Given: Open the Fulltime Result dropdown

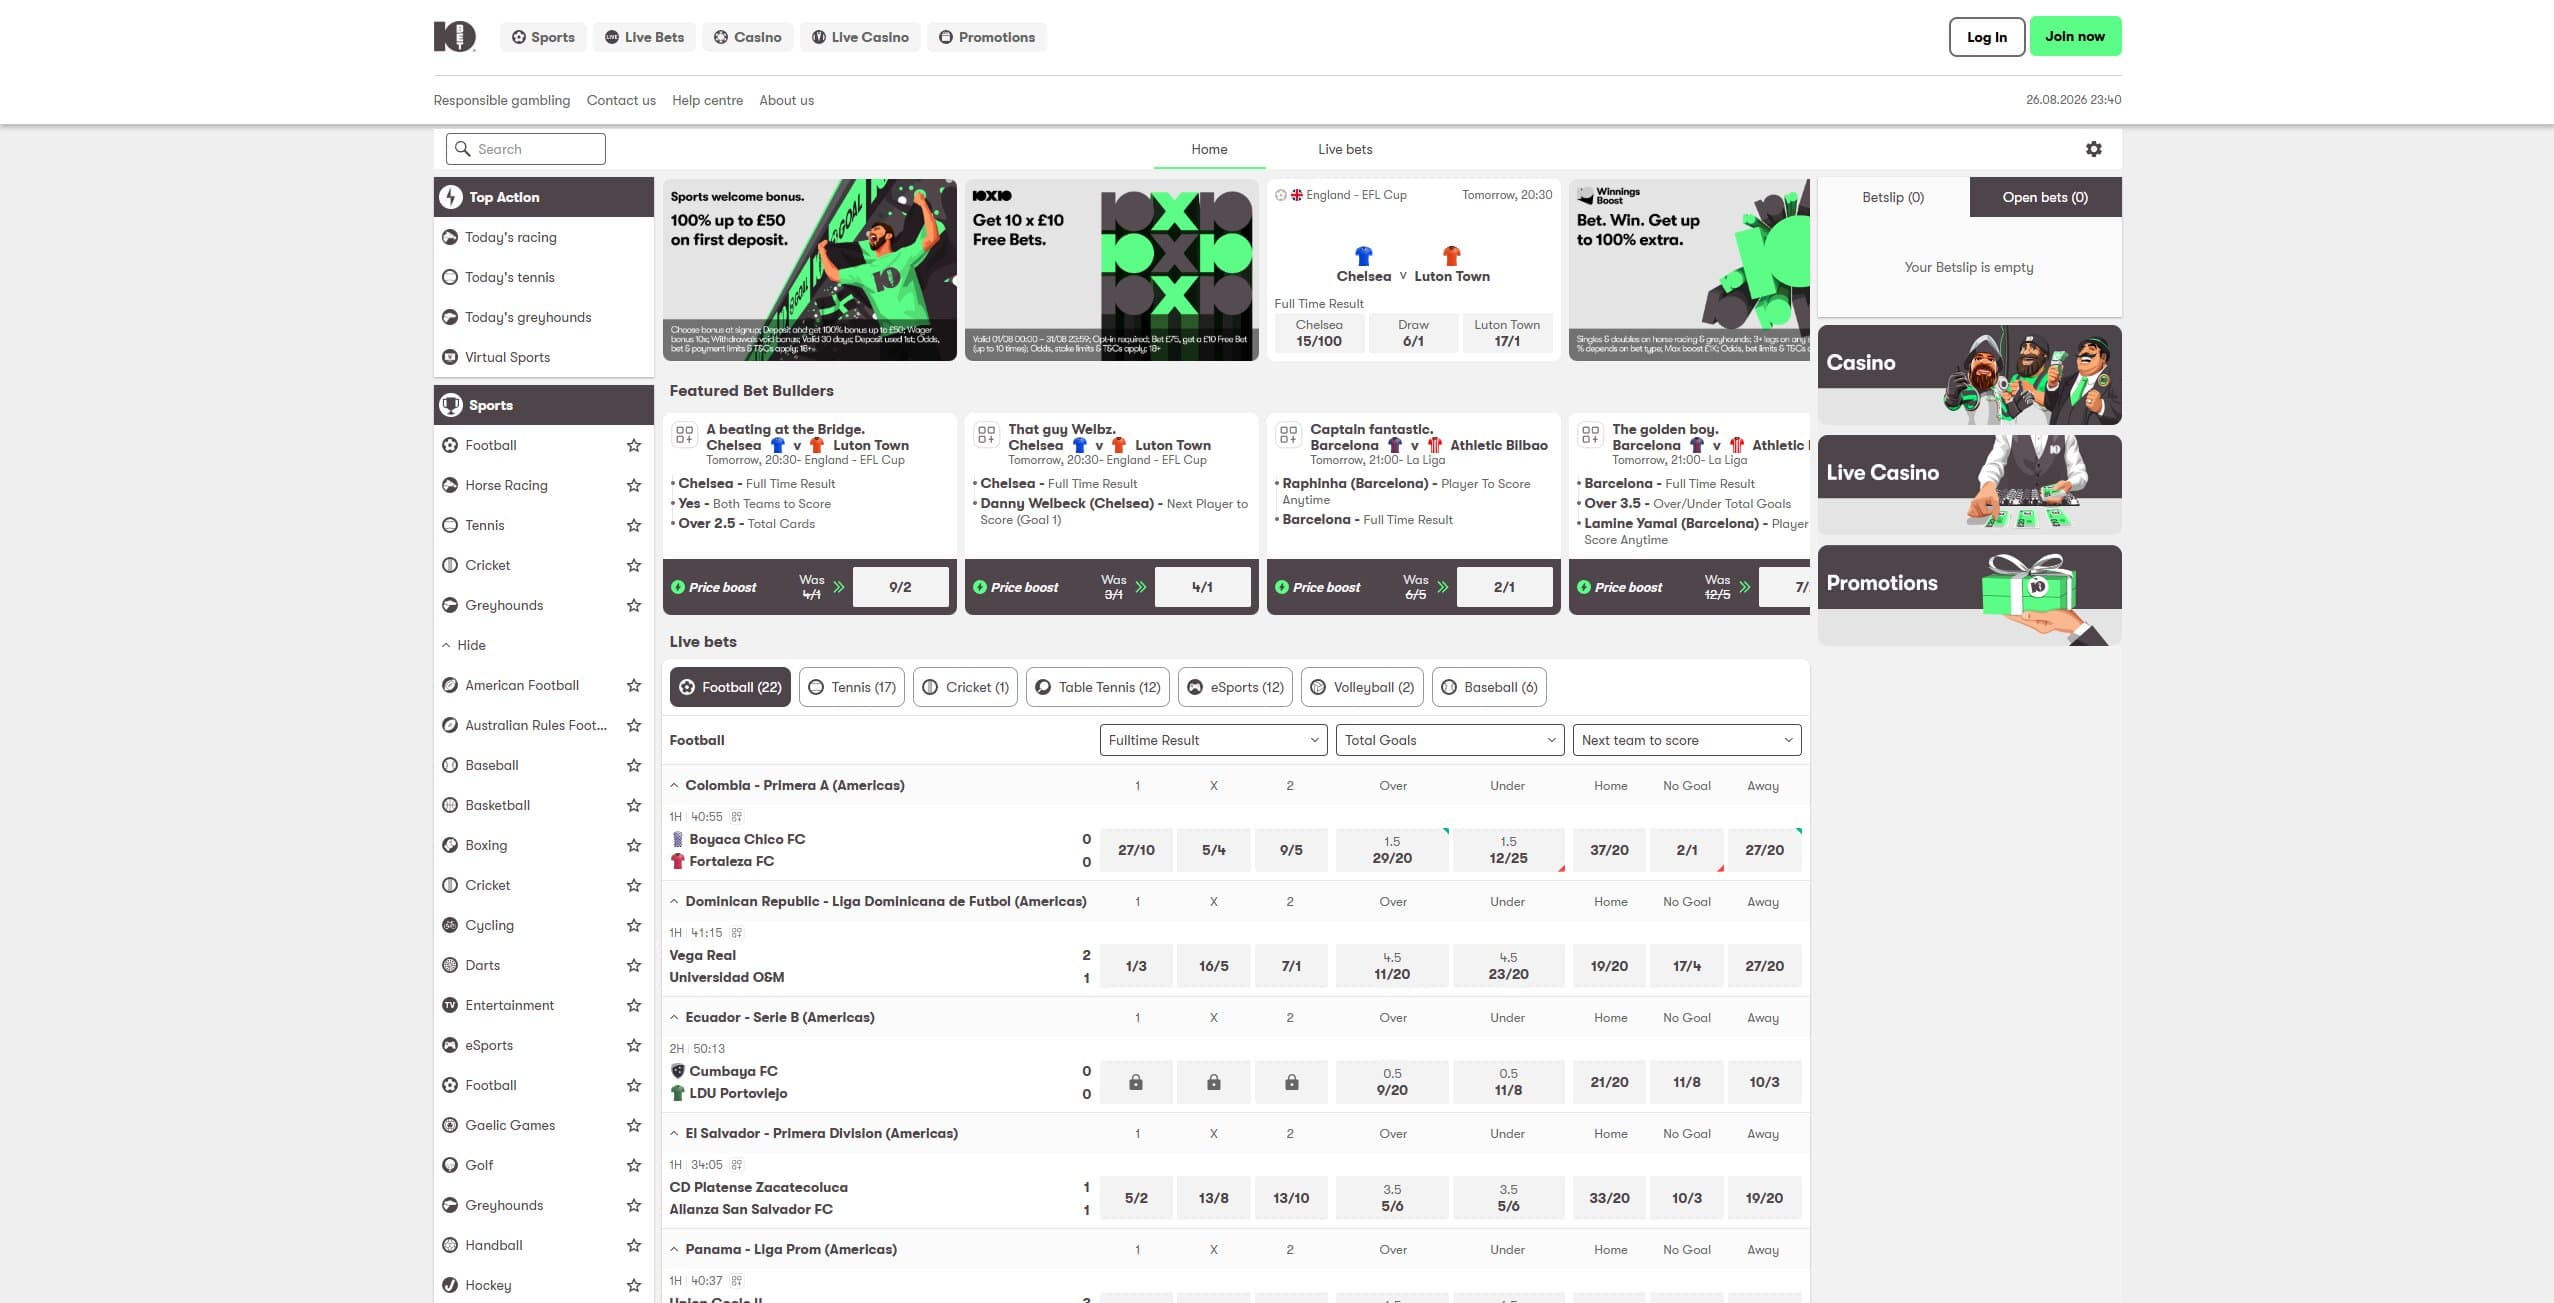Looking at the screenshot, I should (x=1213, y=740).
